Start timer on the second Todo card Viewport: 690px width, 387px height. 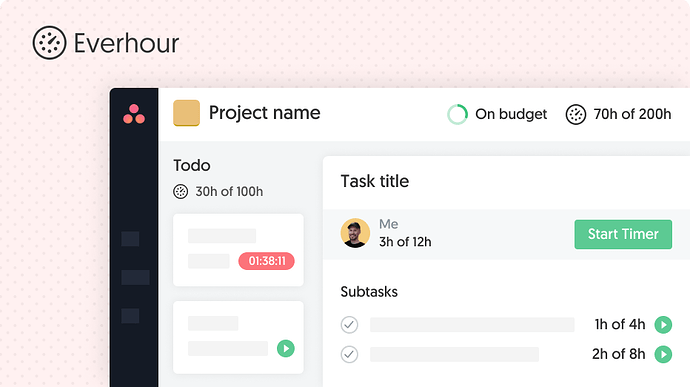click(286, 349)
